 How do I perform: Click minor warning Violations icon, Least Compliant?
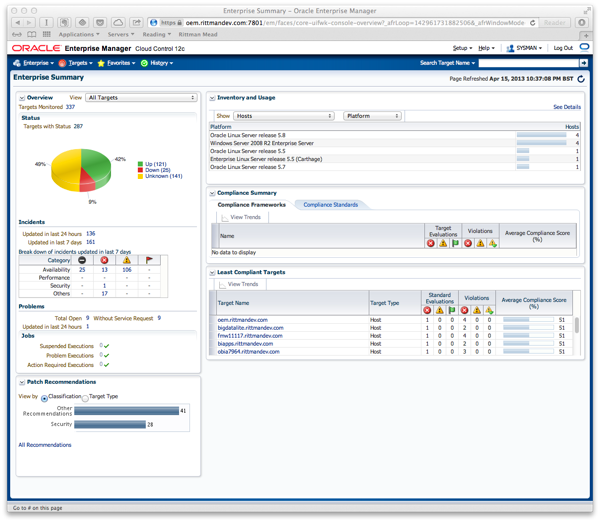click(x=489, y=310)
